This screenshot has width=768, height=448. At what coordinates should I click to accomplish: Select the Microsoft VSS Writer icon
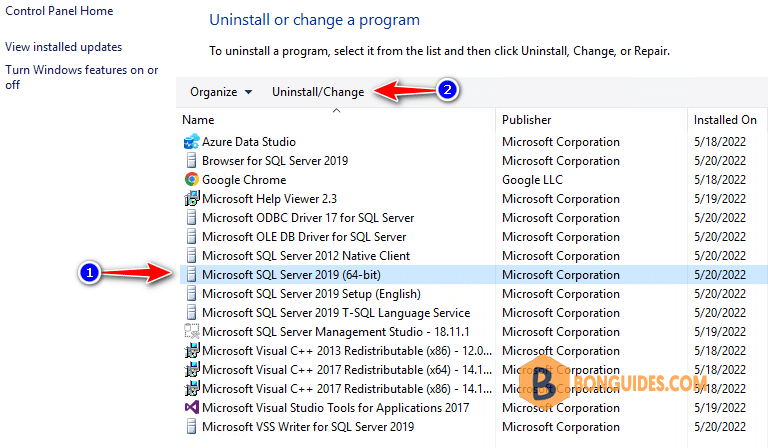[x=192, y=426]
